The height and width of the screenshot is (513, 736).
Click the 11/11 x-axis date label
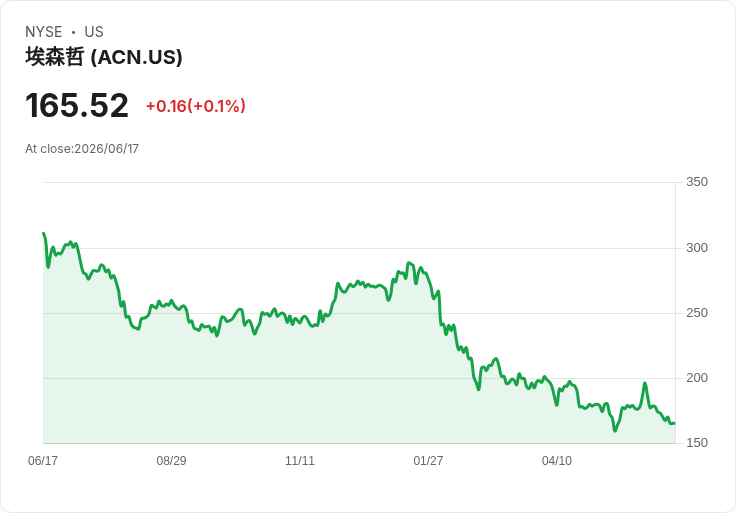click(x=300, y=460)
